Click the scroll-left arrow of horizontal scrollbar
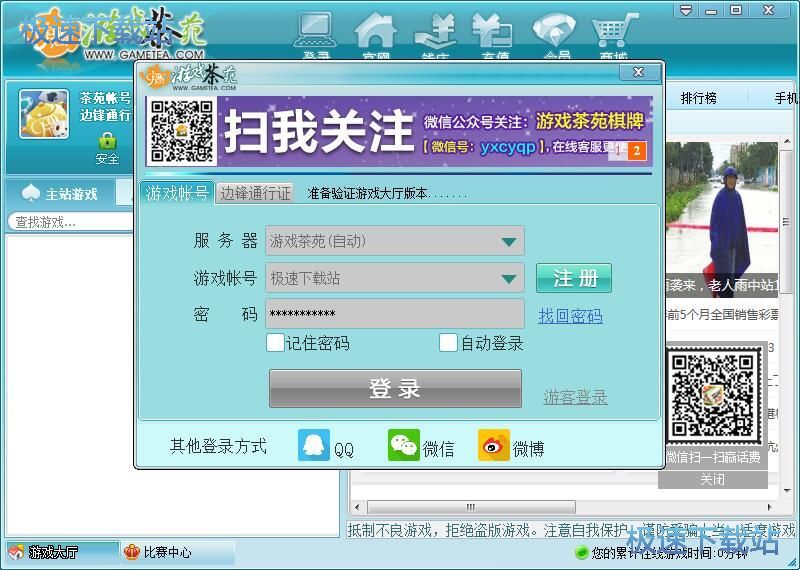The height and width of the screenshot is (570, 800). click(357, 507)
